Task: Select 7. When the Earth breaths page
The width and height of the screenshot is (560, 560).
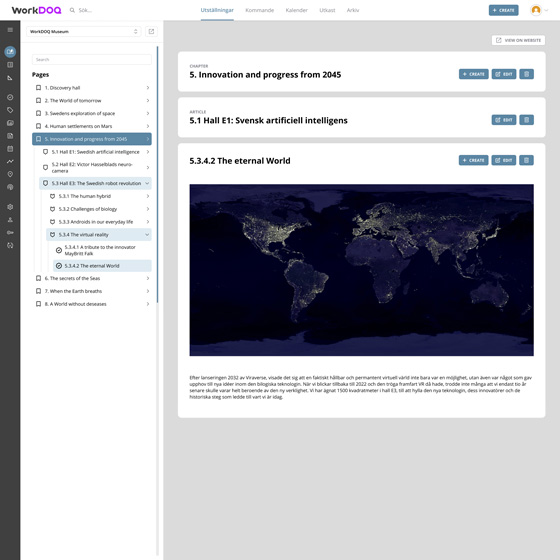Action: (x=92, y=291)
